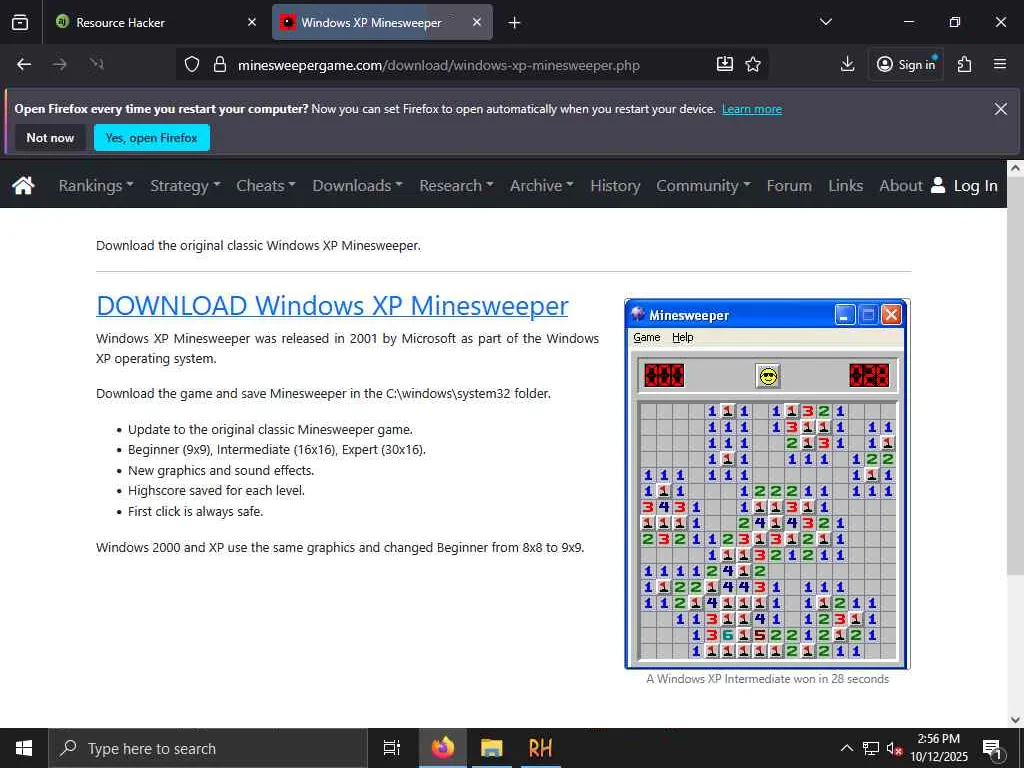Open the History nav item
The width and height of the screenshot is (1024, 768).
(615, 185)
